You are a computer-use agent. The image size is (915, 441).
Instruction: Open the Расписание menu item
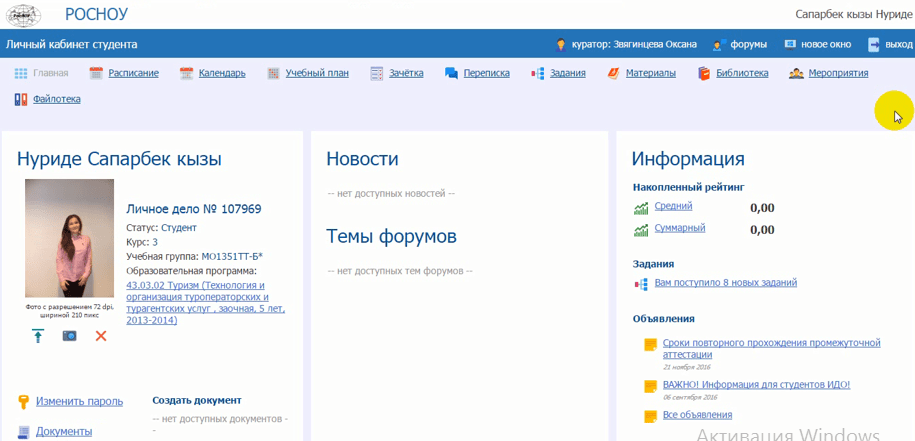pyautogui.click(x=133, y=73)
